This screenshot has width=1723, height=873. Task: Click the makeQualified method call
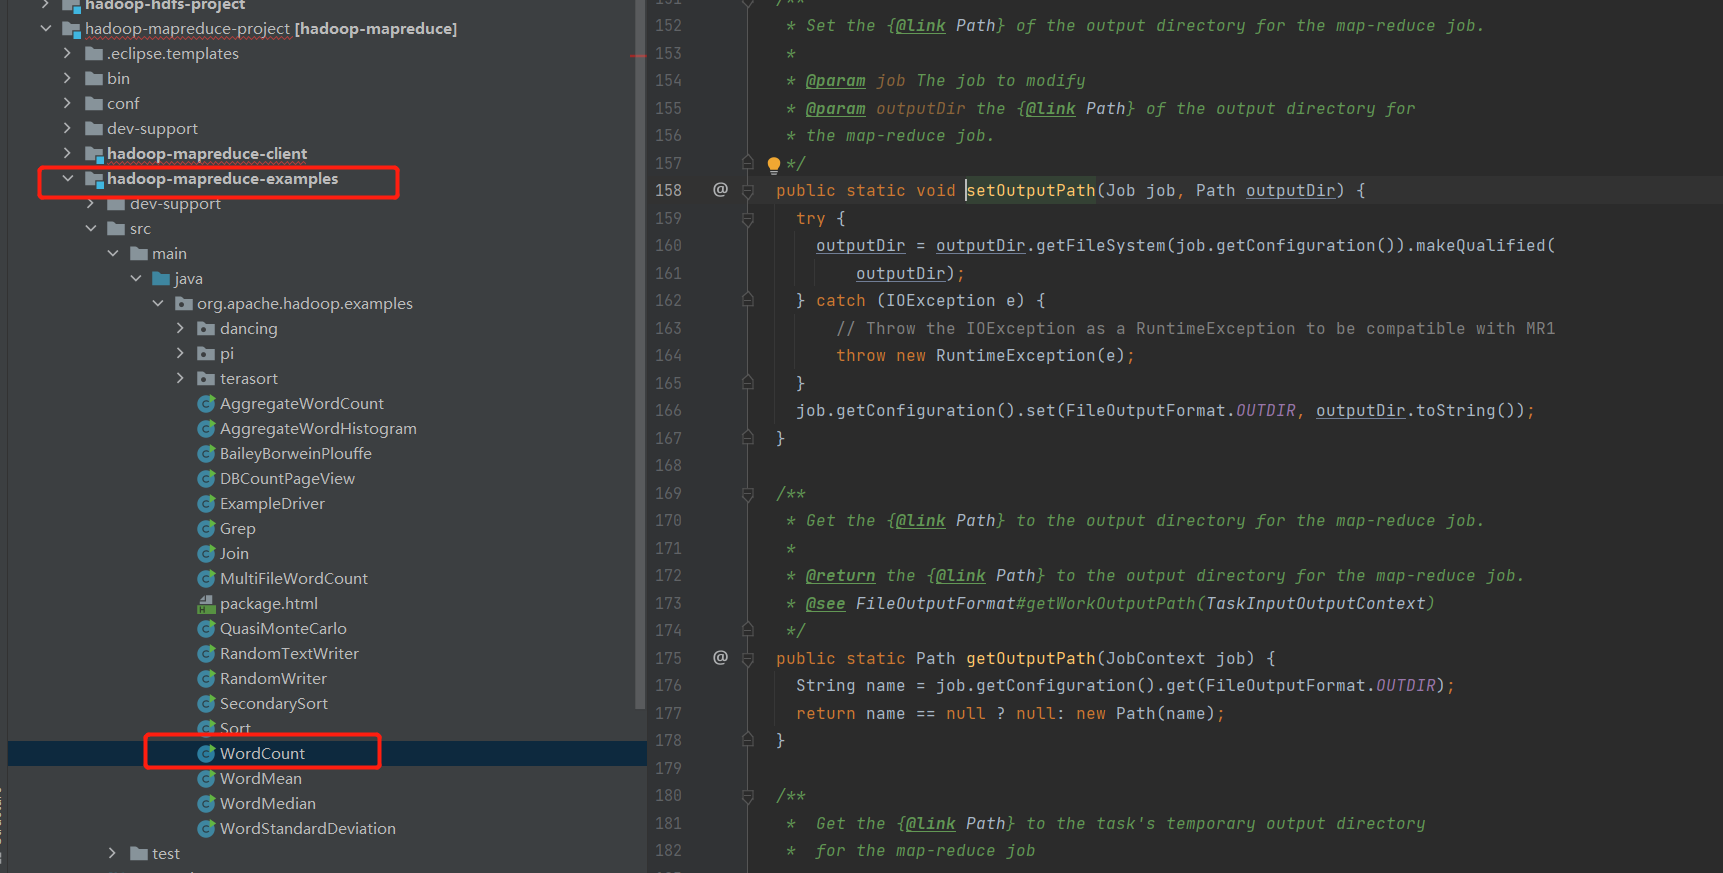click(x=1480, y=245)
